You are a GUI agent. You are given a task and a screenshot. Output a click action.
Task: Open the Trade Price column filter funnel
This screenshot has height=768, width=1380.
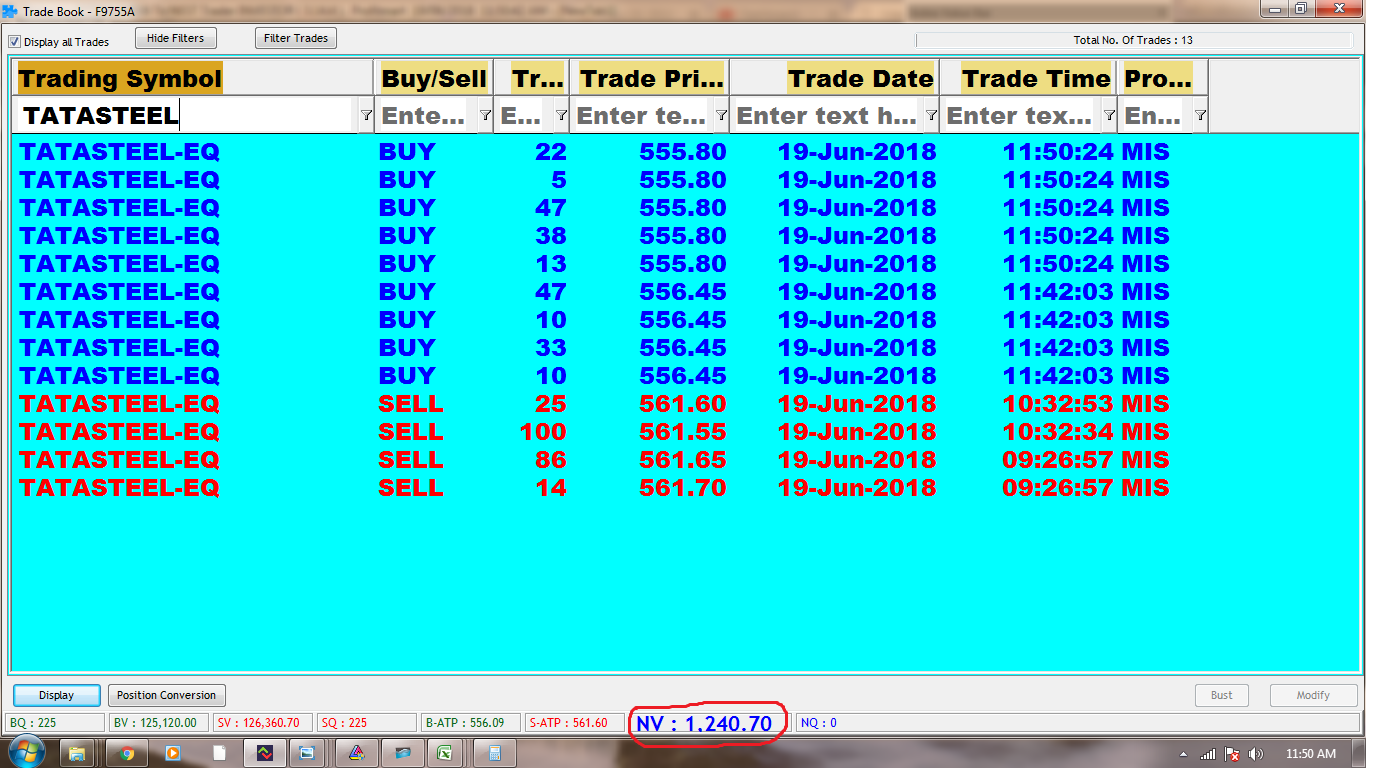(721, 116)
